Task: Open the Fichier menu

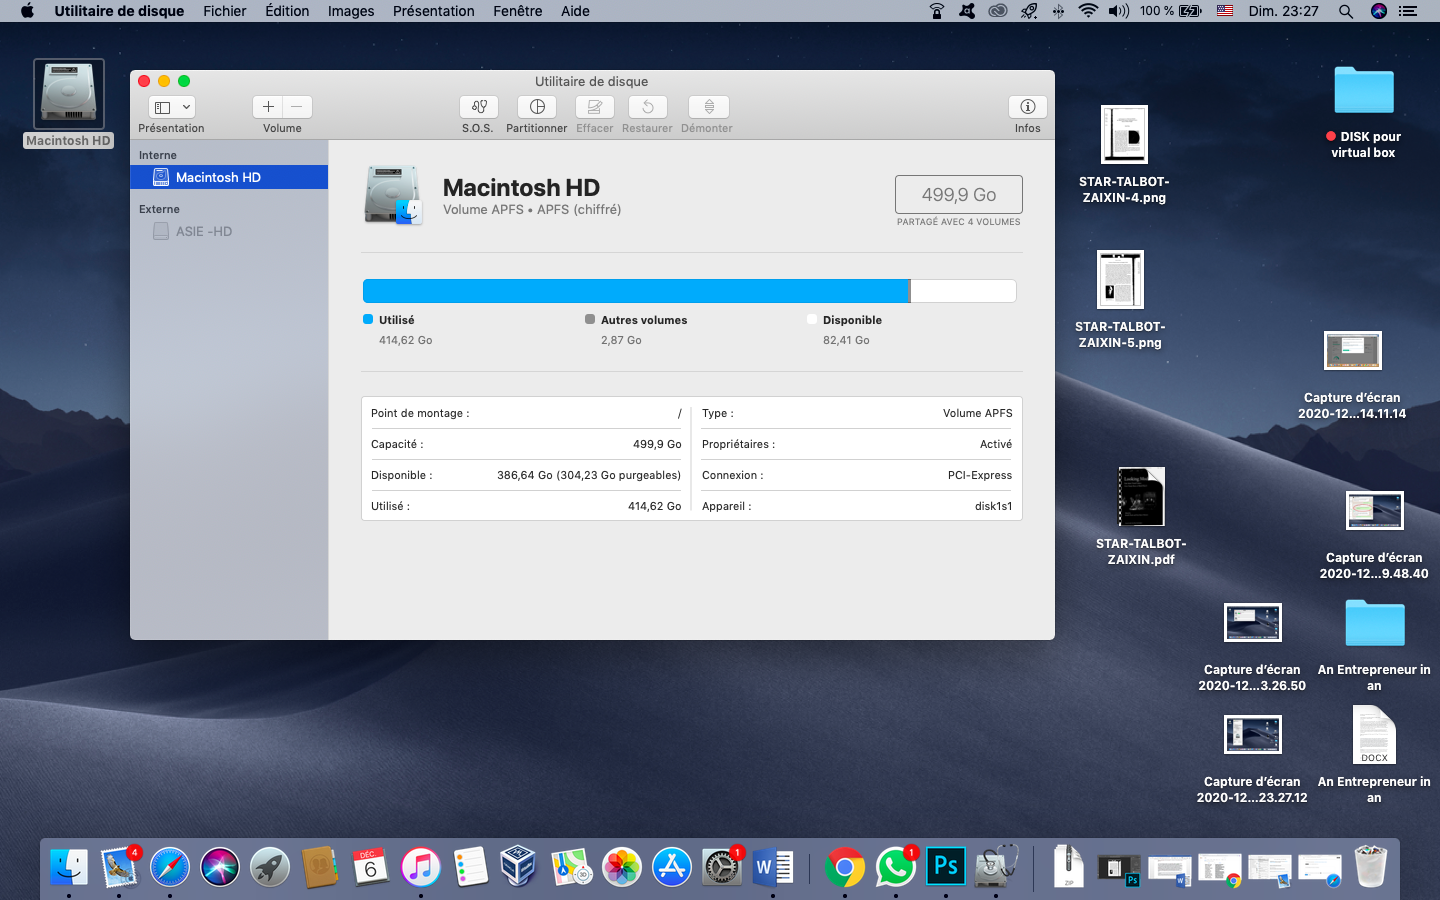Action: coord(224,11)
